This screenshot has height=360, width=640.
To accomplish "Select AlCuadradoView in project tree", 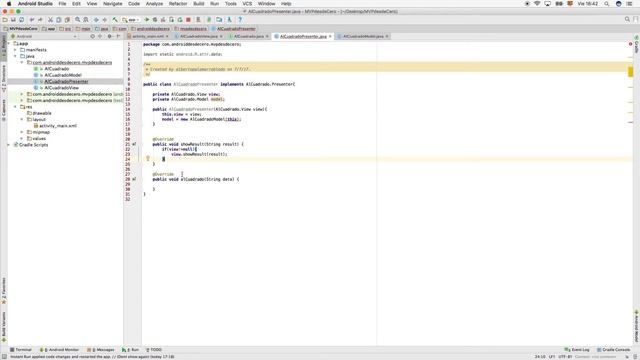I will [61, 88].
